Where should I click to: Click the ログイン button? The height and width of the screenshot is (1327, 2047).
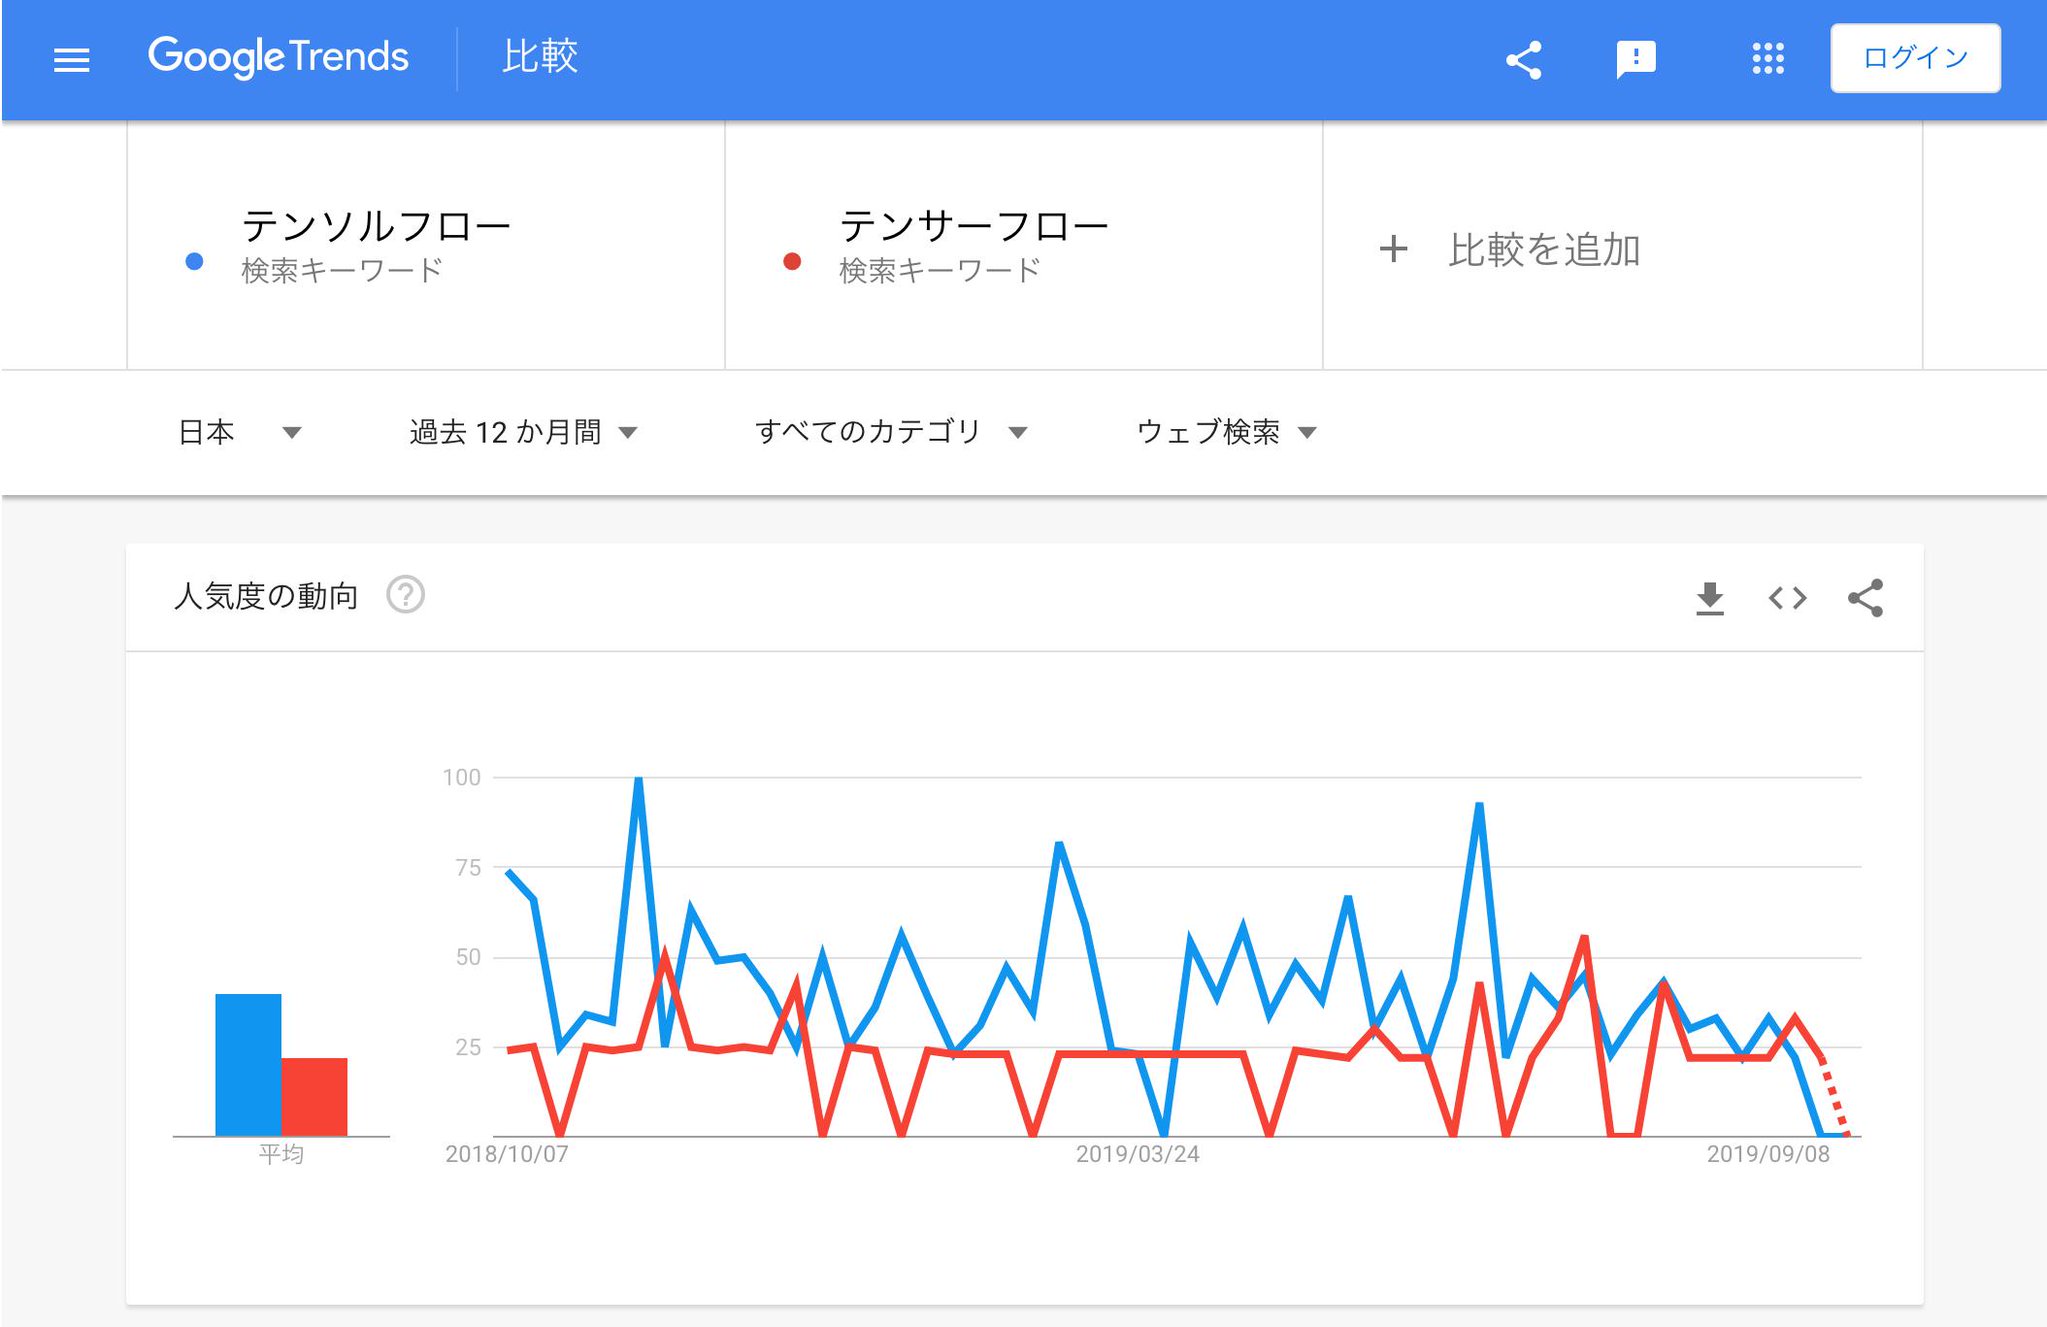coord(1915,58)
